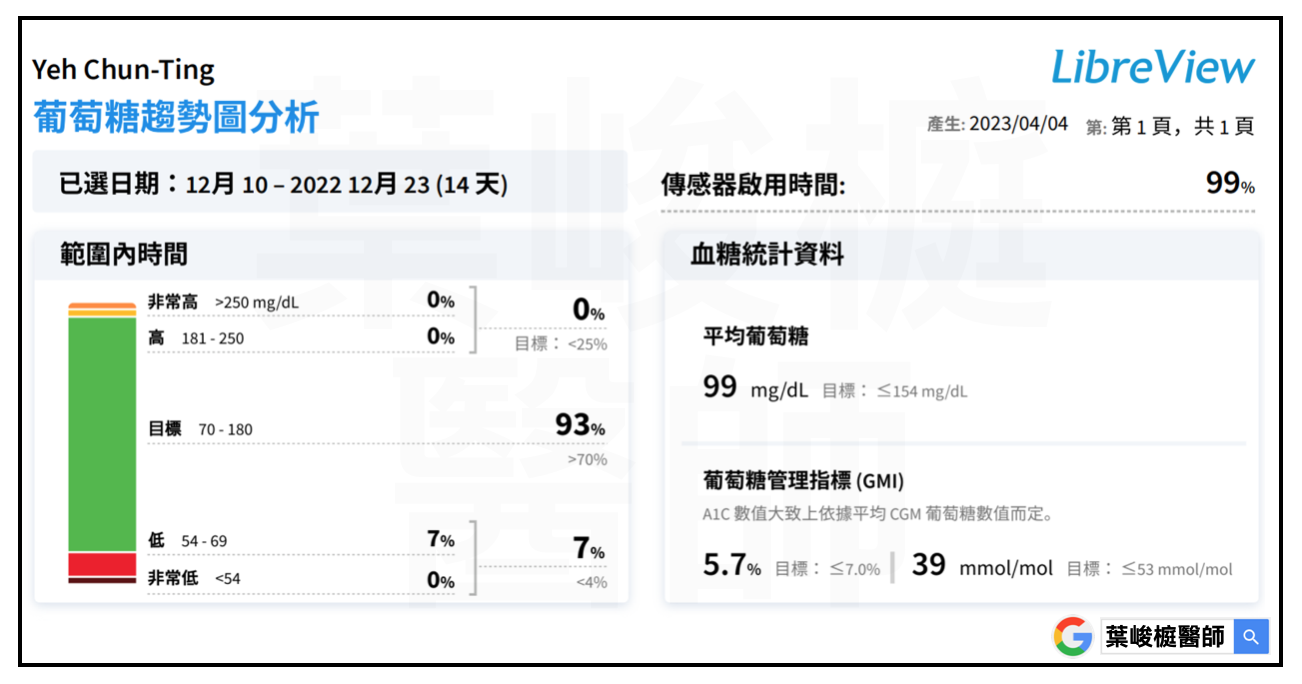The image size is (1302, 684).
Task: Click the 葡萄糖管理指標 (GMI) heading
Action: pos(803,481)
